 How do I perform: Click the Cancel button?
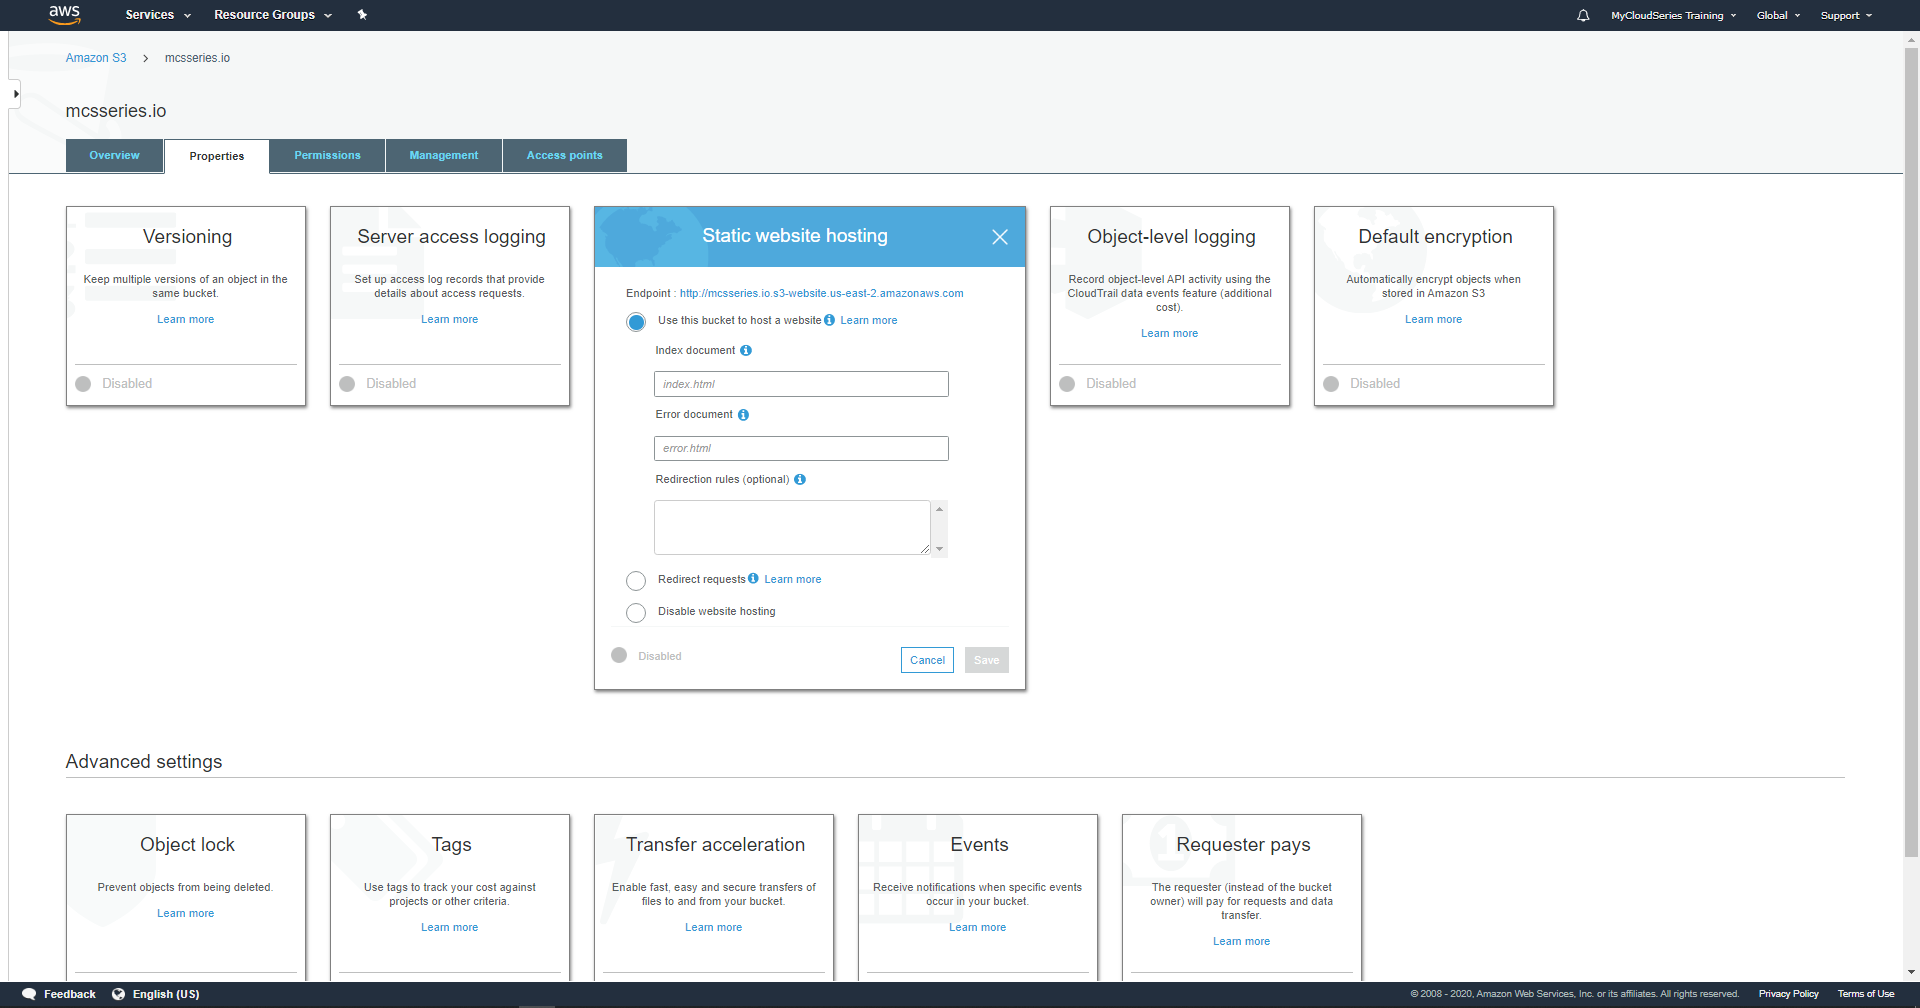tap(927, 660)
